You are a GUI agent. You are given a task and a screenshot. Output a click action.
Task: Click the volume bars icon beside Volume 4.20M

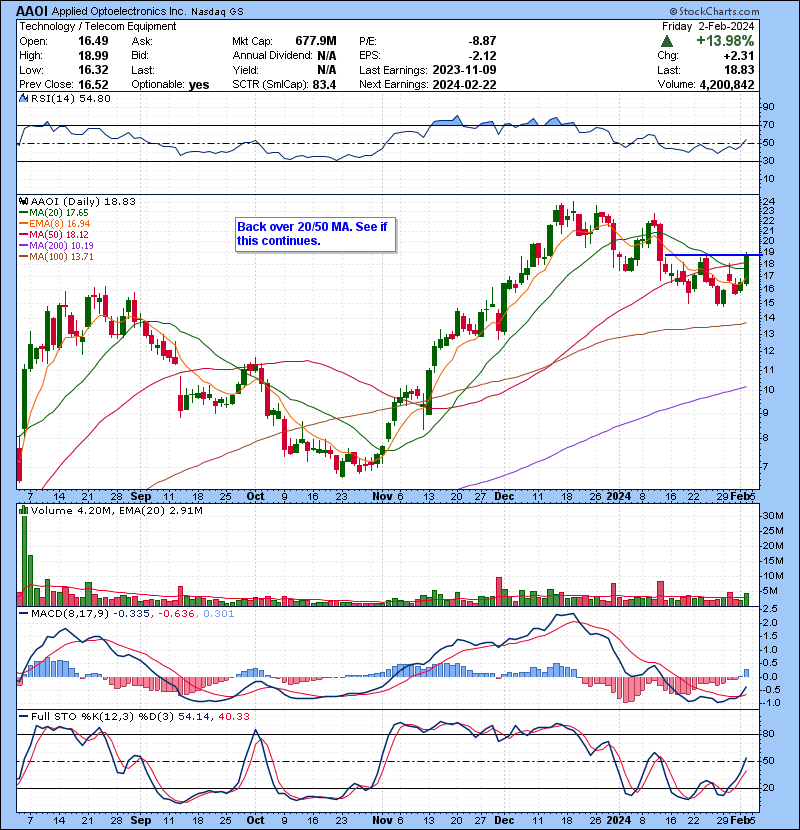[23, 510]
